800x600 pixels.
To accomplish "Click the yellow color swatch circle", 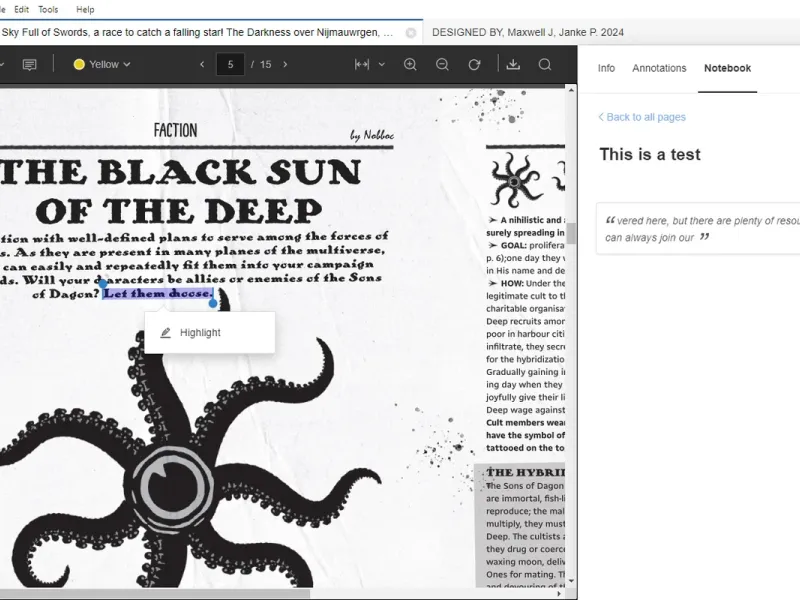I will pyautogui.click(x=79, y=64).
